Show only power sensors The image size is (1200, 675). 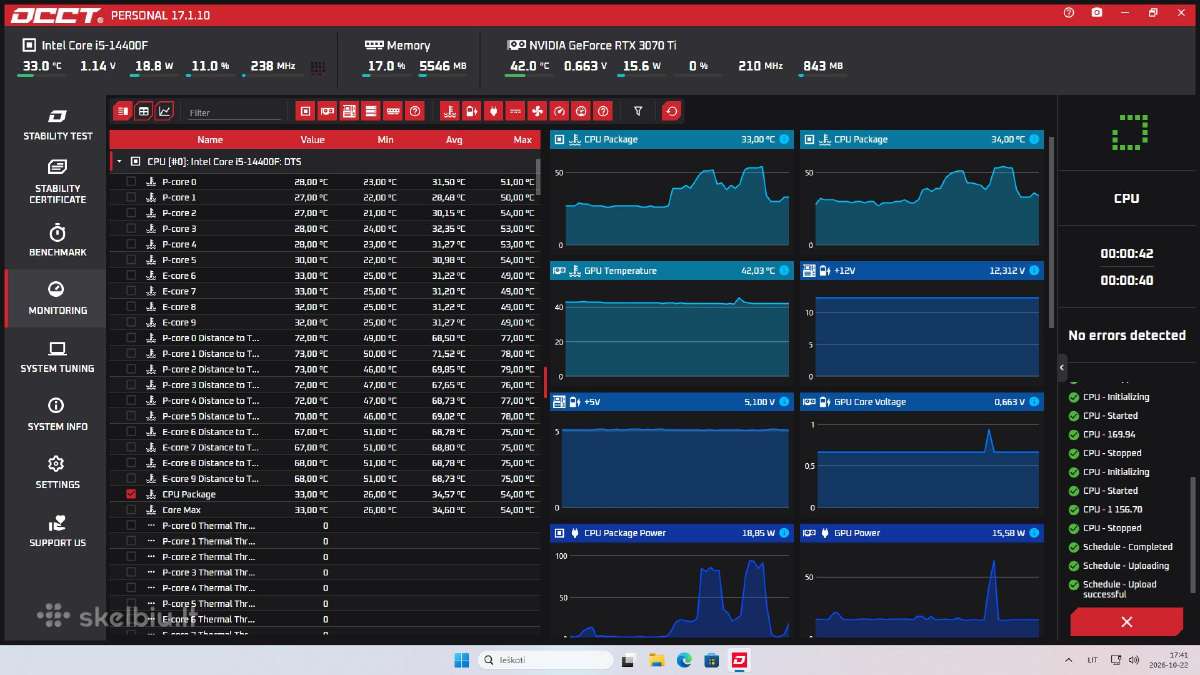click(494, 111)
